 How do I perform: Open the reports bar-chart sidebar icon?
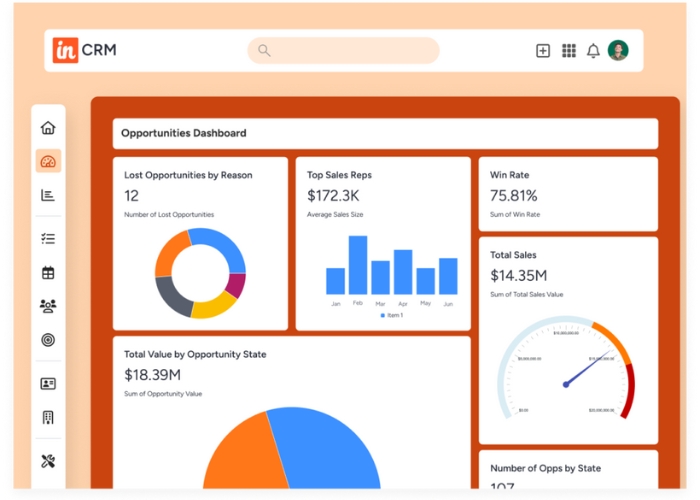pyautogui.click(x=48, y=195)
